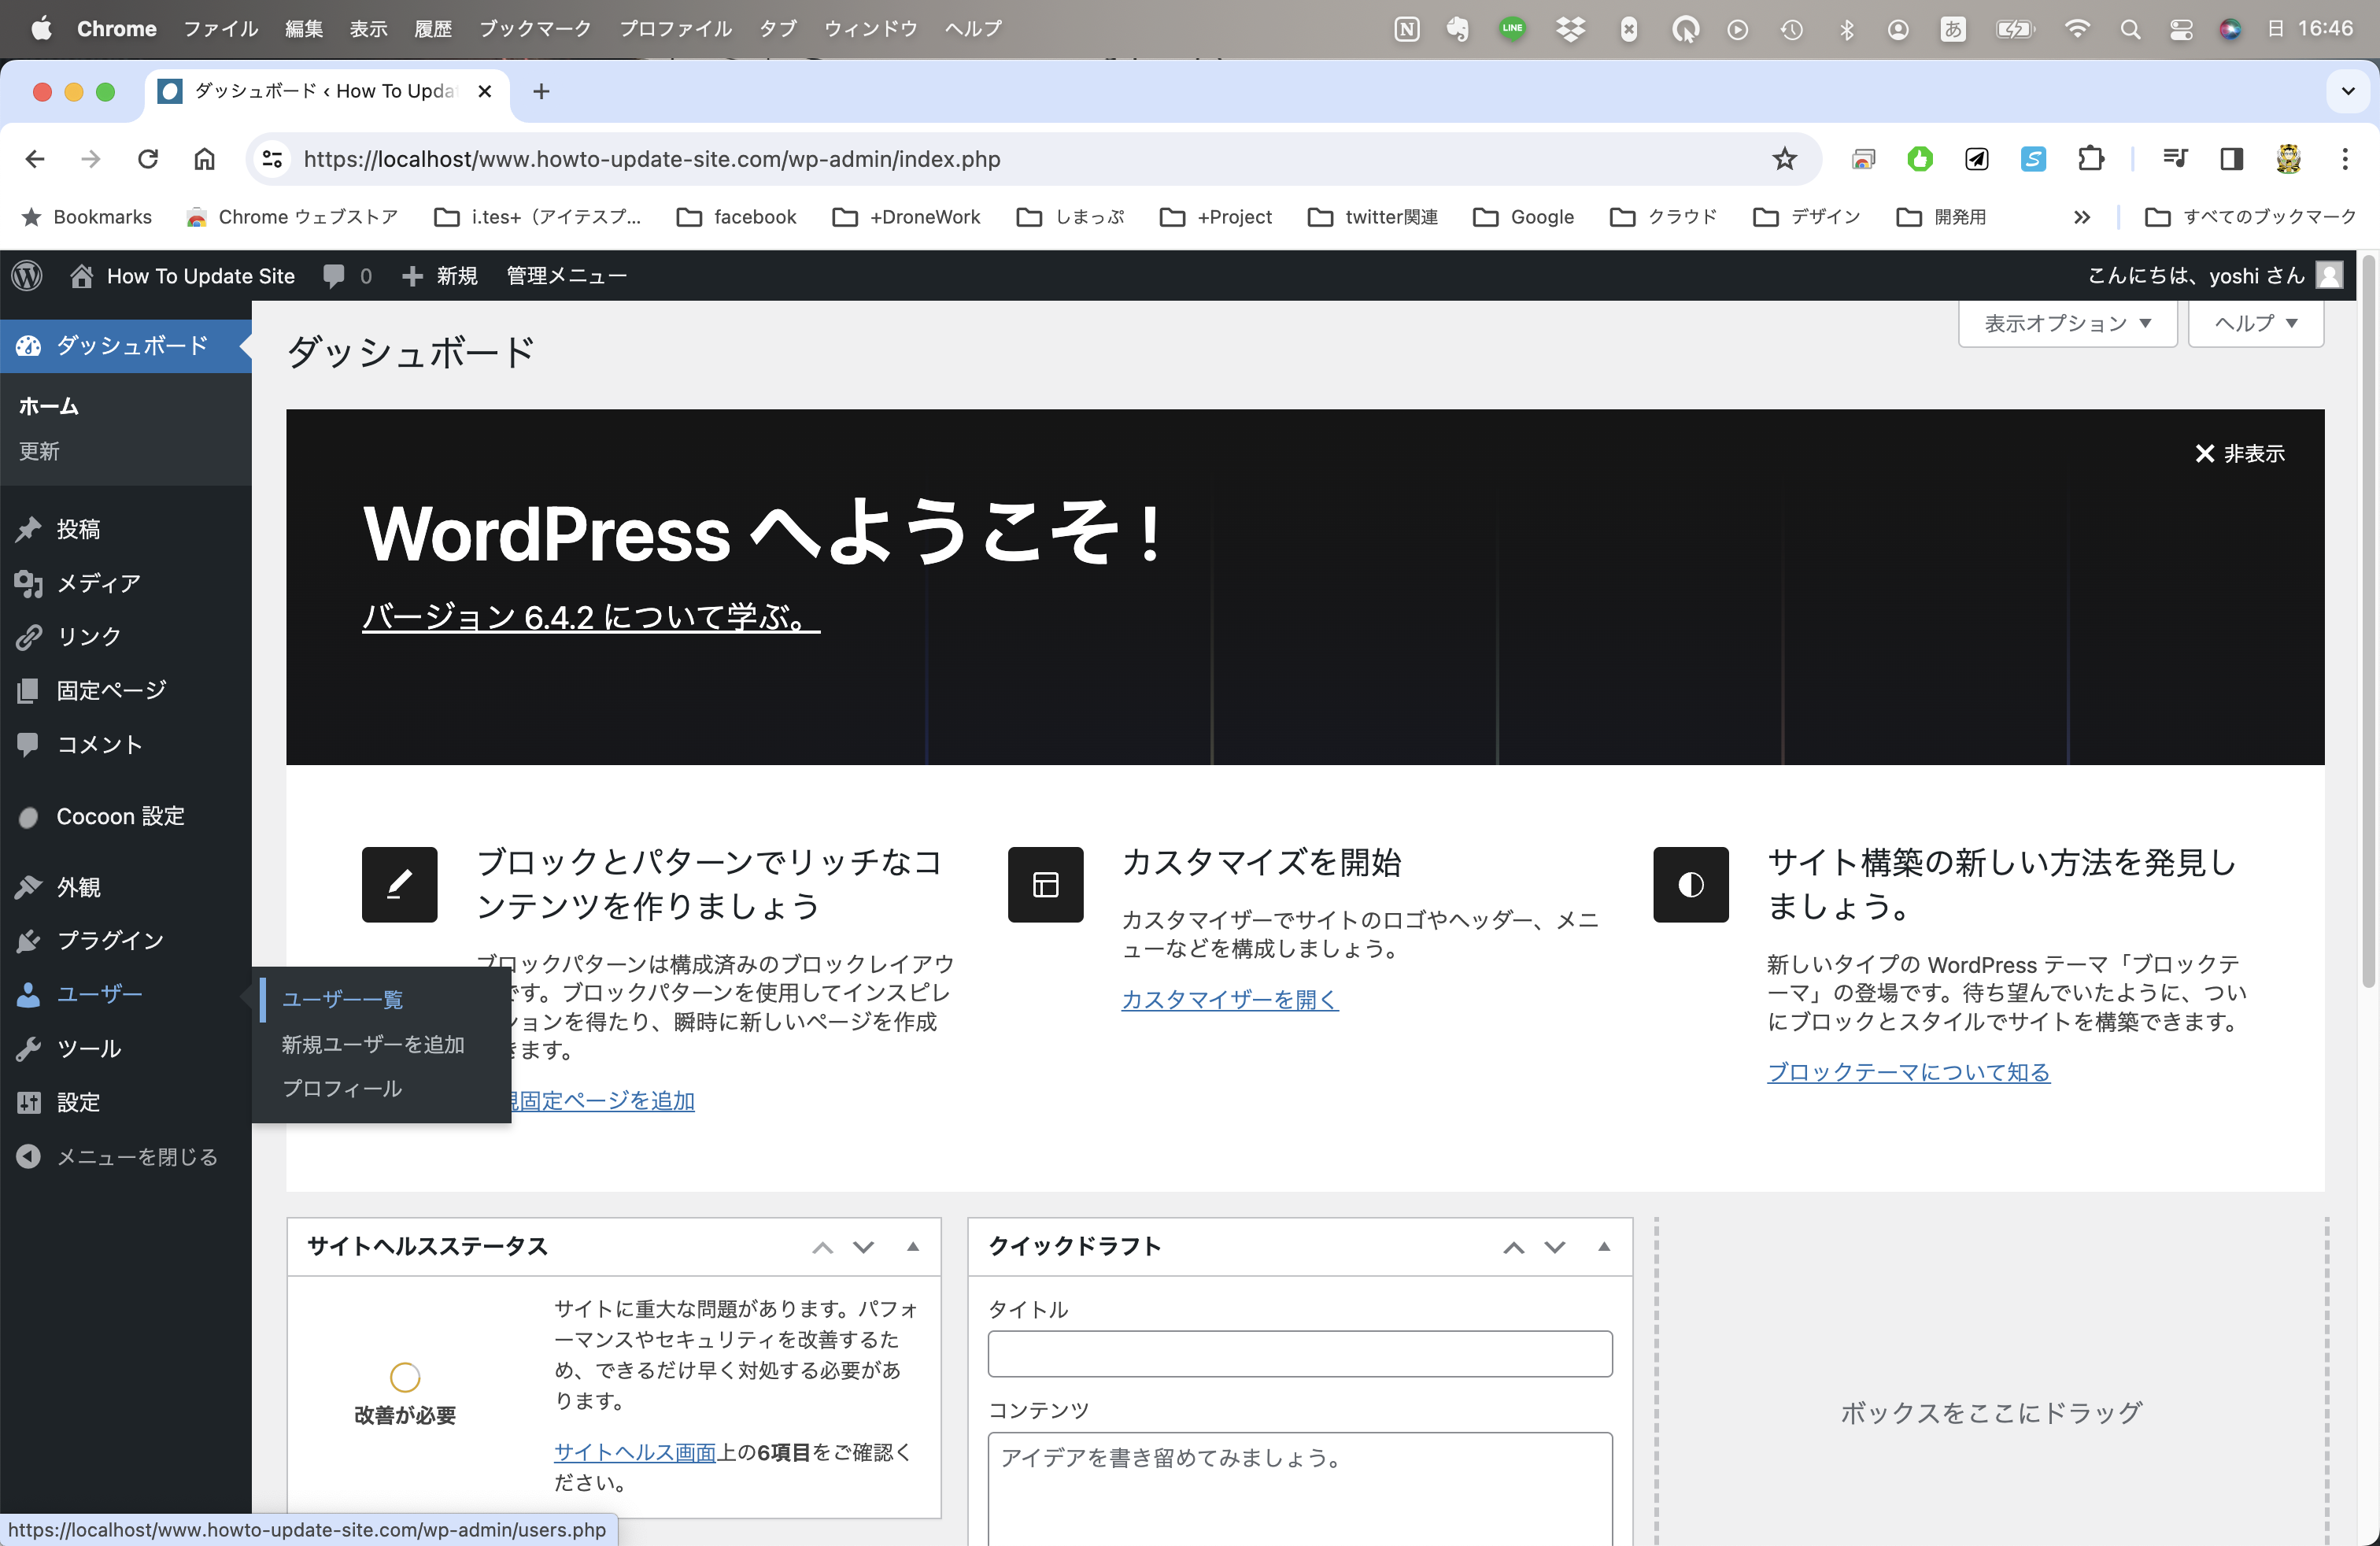Open Spotlight search in macOS menu bar
The image size is (2380, 1546).
click(2130, 29)
